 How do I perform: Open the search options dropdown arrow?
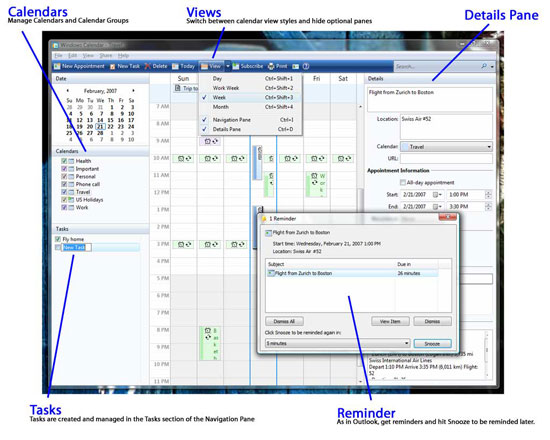(x=492, y=66)
